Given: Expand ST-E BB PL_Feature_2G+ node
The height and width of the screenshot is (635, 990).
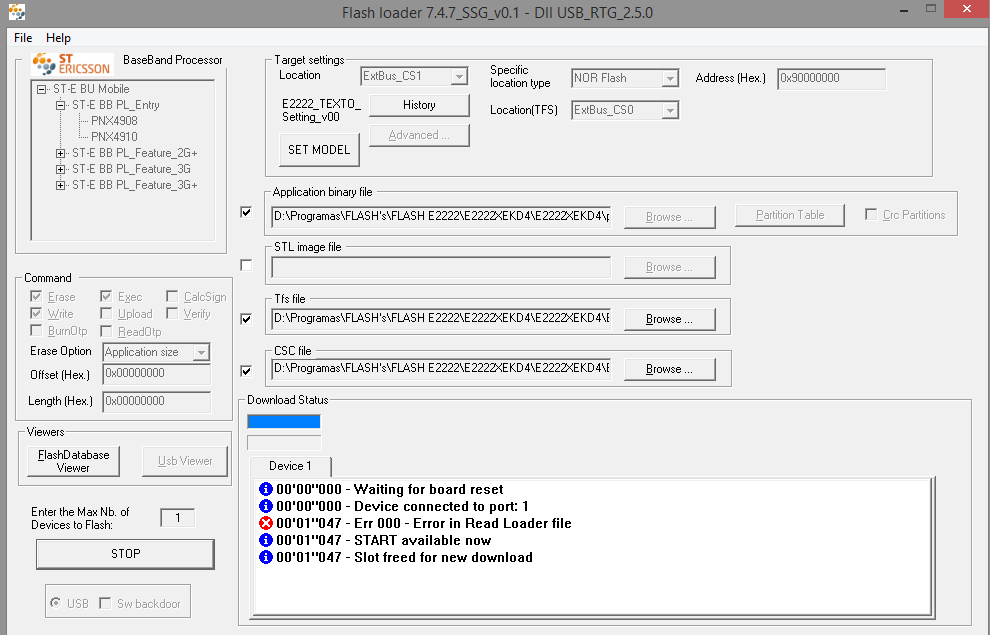Looking at the screenshot, I should tap(61, 153).
